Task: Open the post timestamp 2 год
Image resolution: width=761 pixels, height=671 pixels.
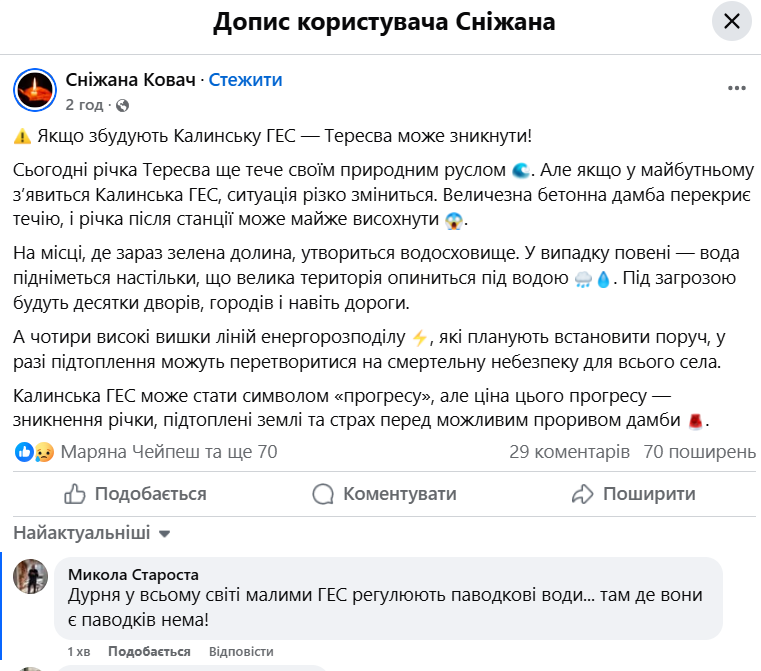Action: pos(84,104)
